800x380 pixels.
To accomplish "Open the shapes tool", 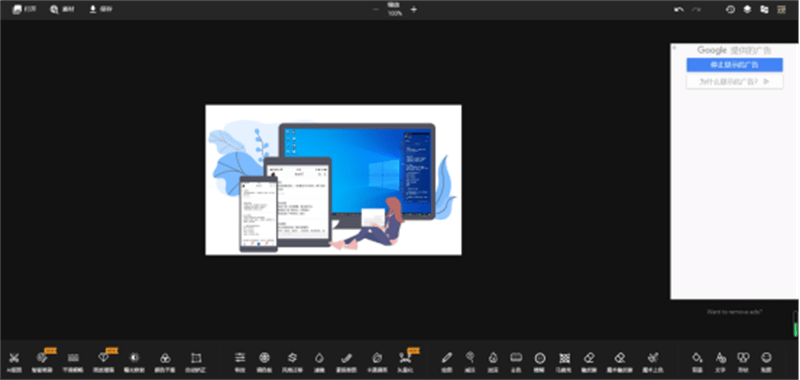I will pyautogui.click(x=743, y=357).
